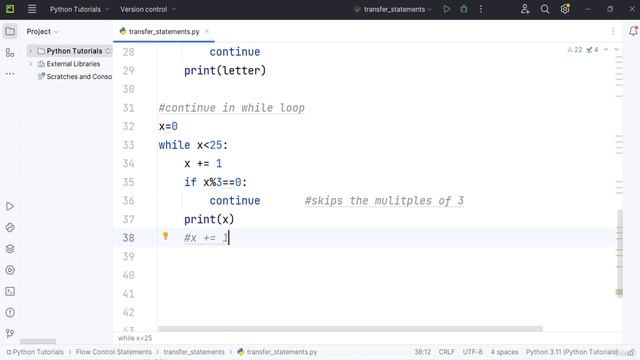640x360 pixels.
Task: Click the comment '#continue in while loop'
Action: click(x=231, y=108)
